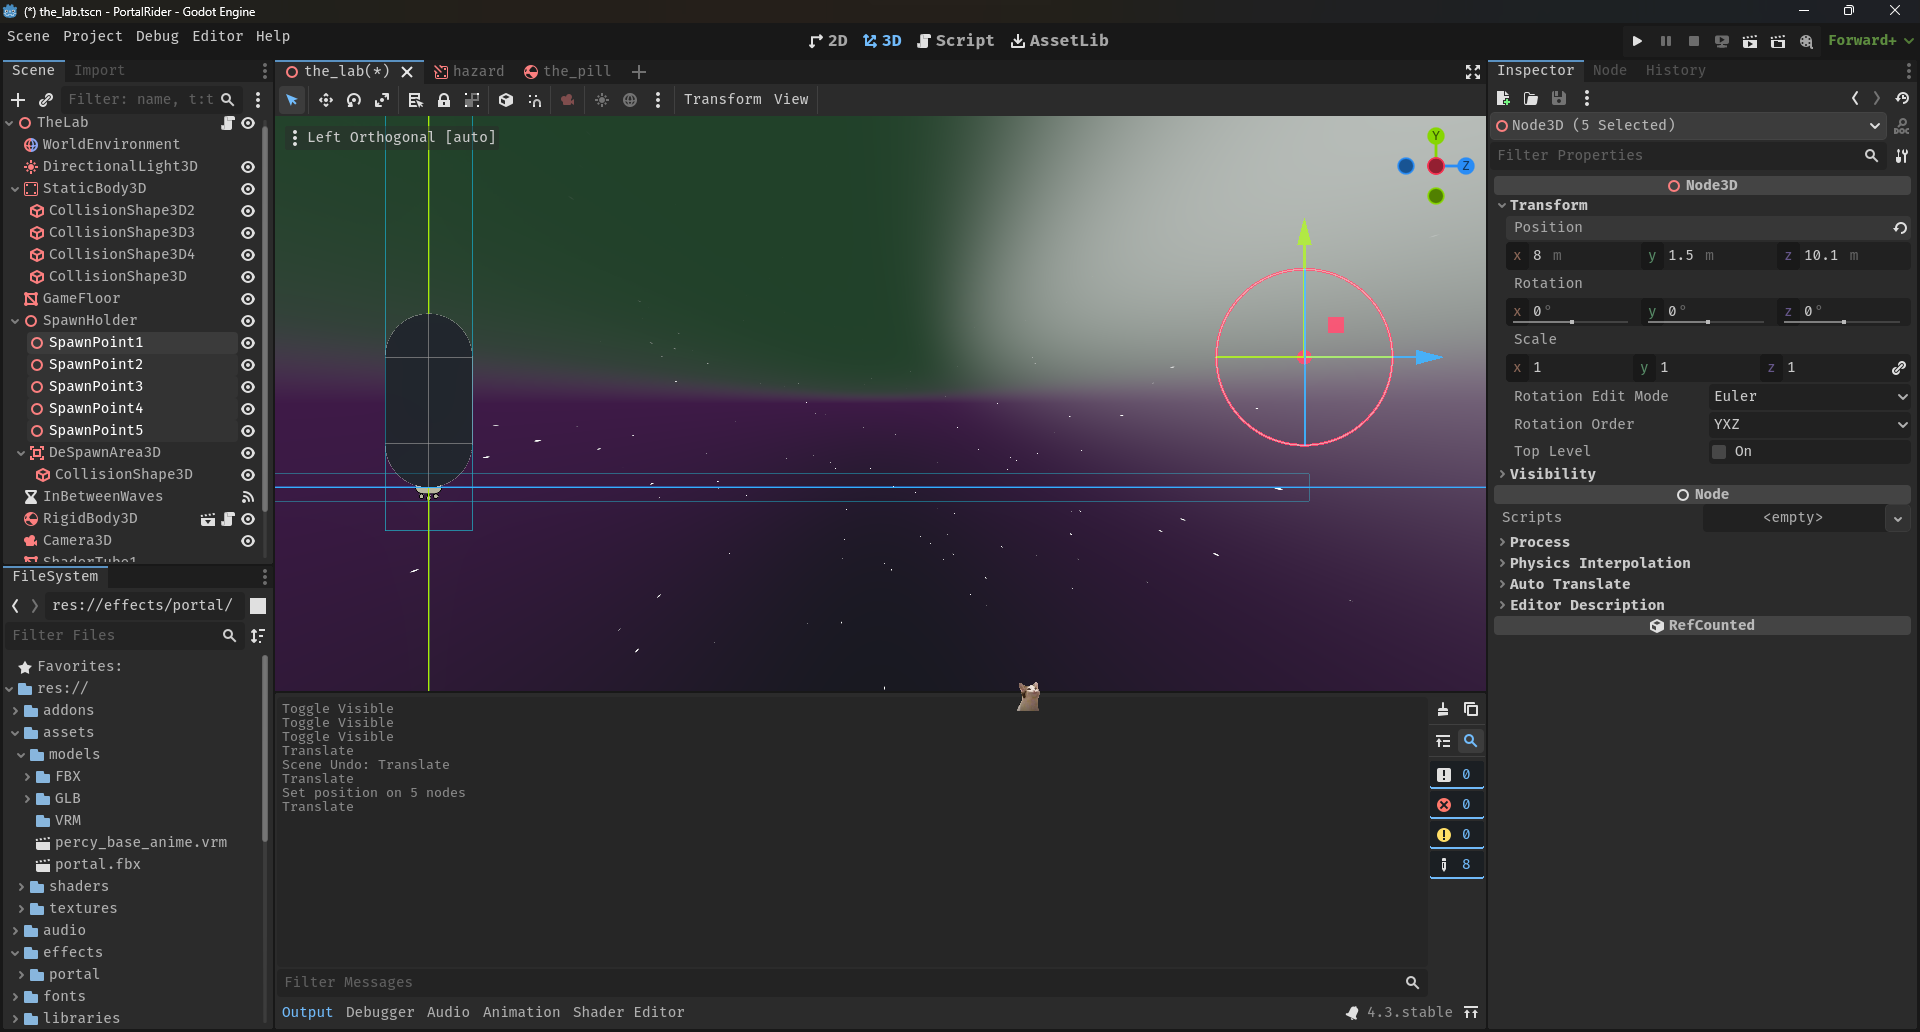The height and width of the screenshot is (1032, 1920).
Task: Open the Project menu
Action: (92, 36)
